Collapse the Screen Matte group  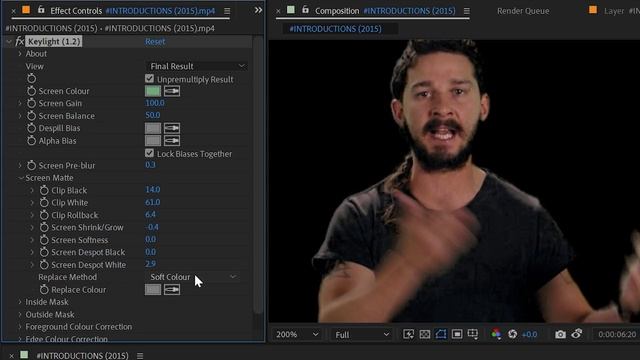[x=20, y=178]
